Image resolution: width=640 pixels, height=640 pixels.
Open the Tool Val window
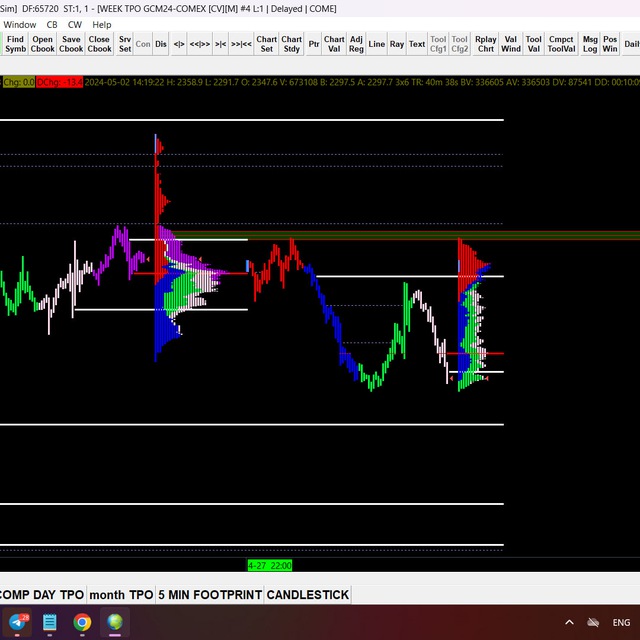coord(533,44)
